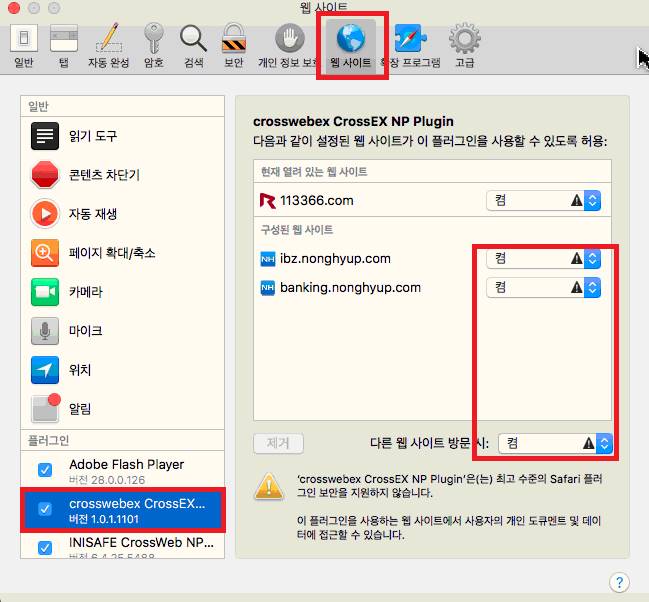Toggle the crosswebex CrossEX plugin checkbox
The height and width of the screenshot is (602, 649).
click(45, 509)
